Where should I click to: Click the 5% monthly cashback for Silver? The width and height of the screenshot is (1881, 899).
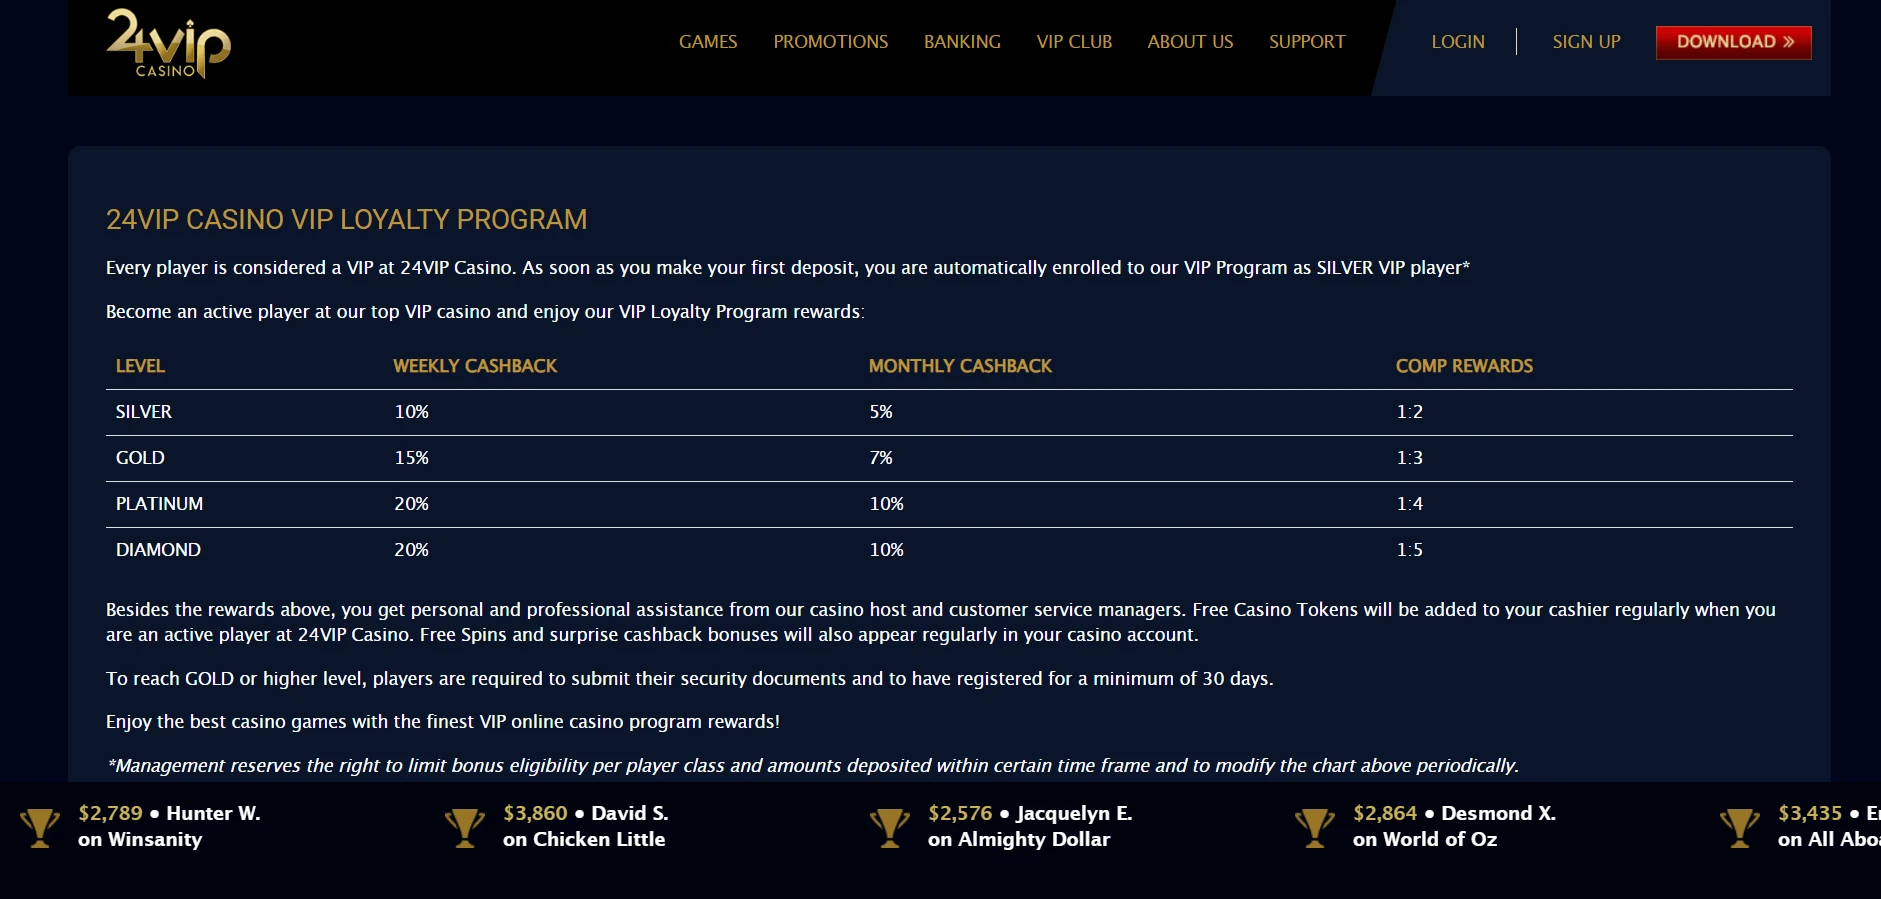coord(881,412)
